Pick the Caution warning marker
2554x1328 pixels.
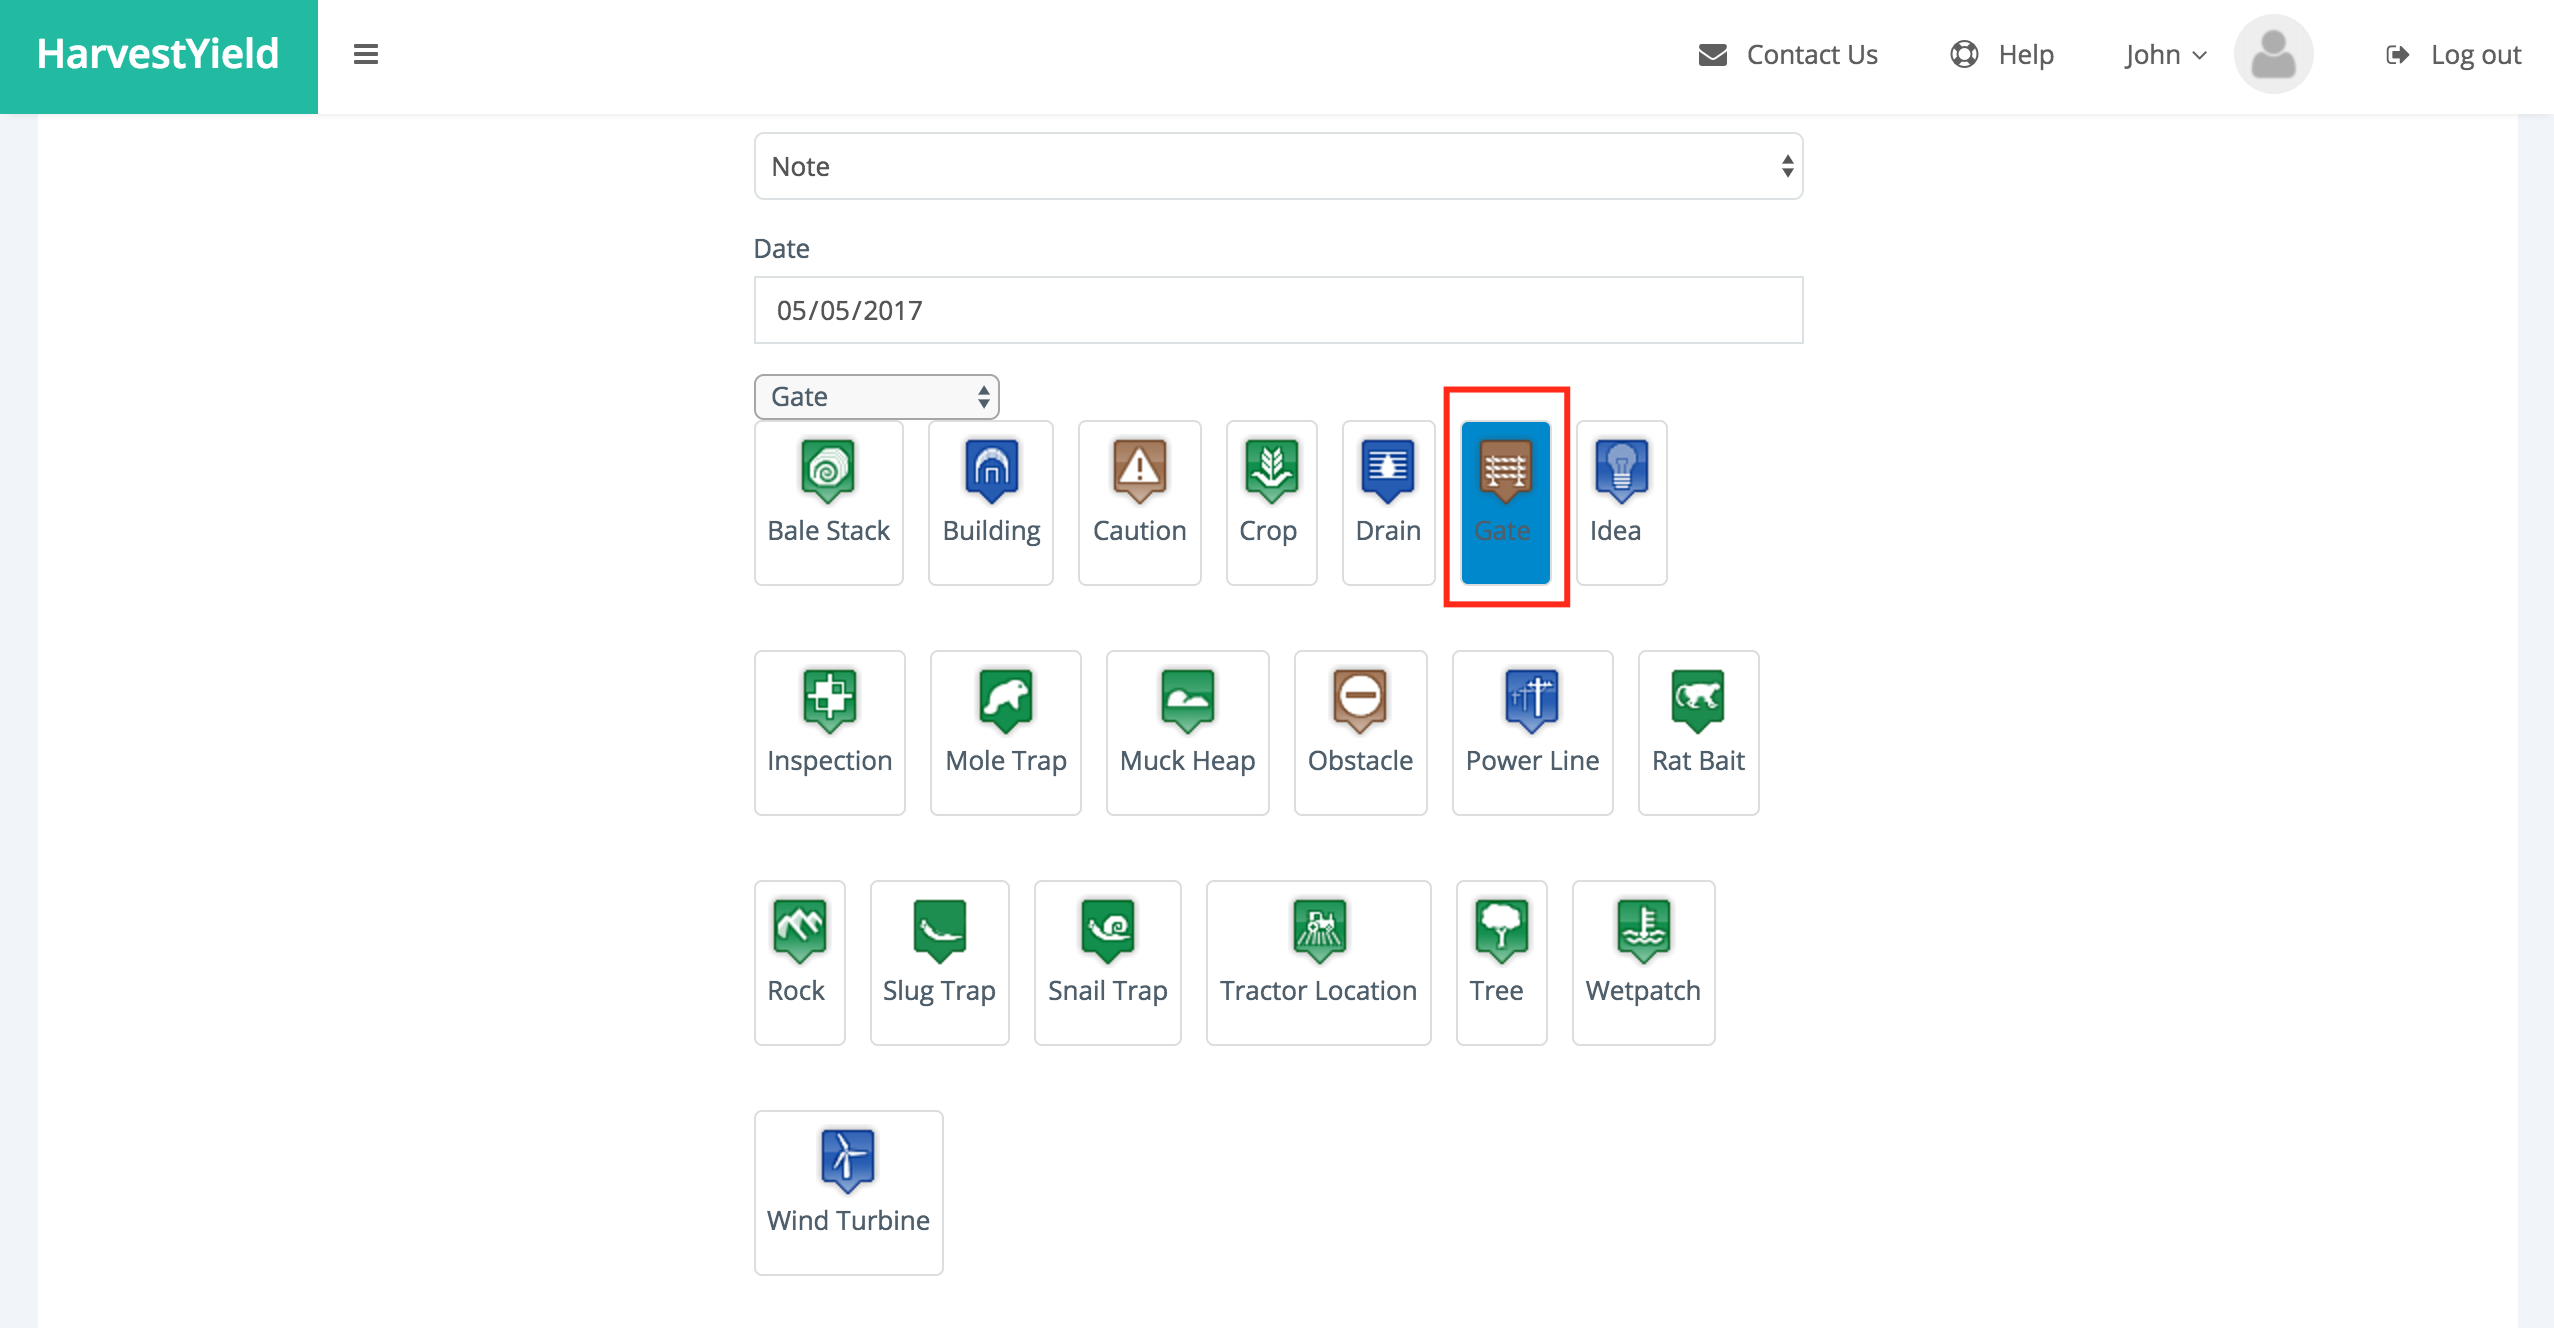pos(1139,502)
